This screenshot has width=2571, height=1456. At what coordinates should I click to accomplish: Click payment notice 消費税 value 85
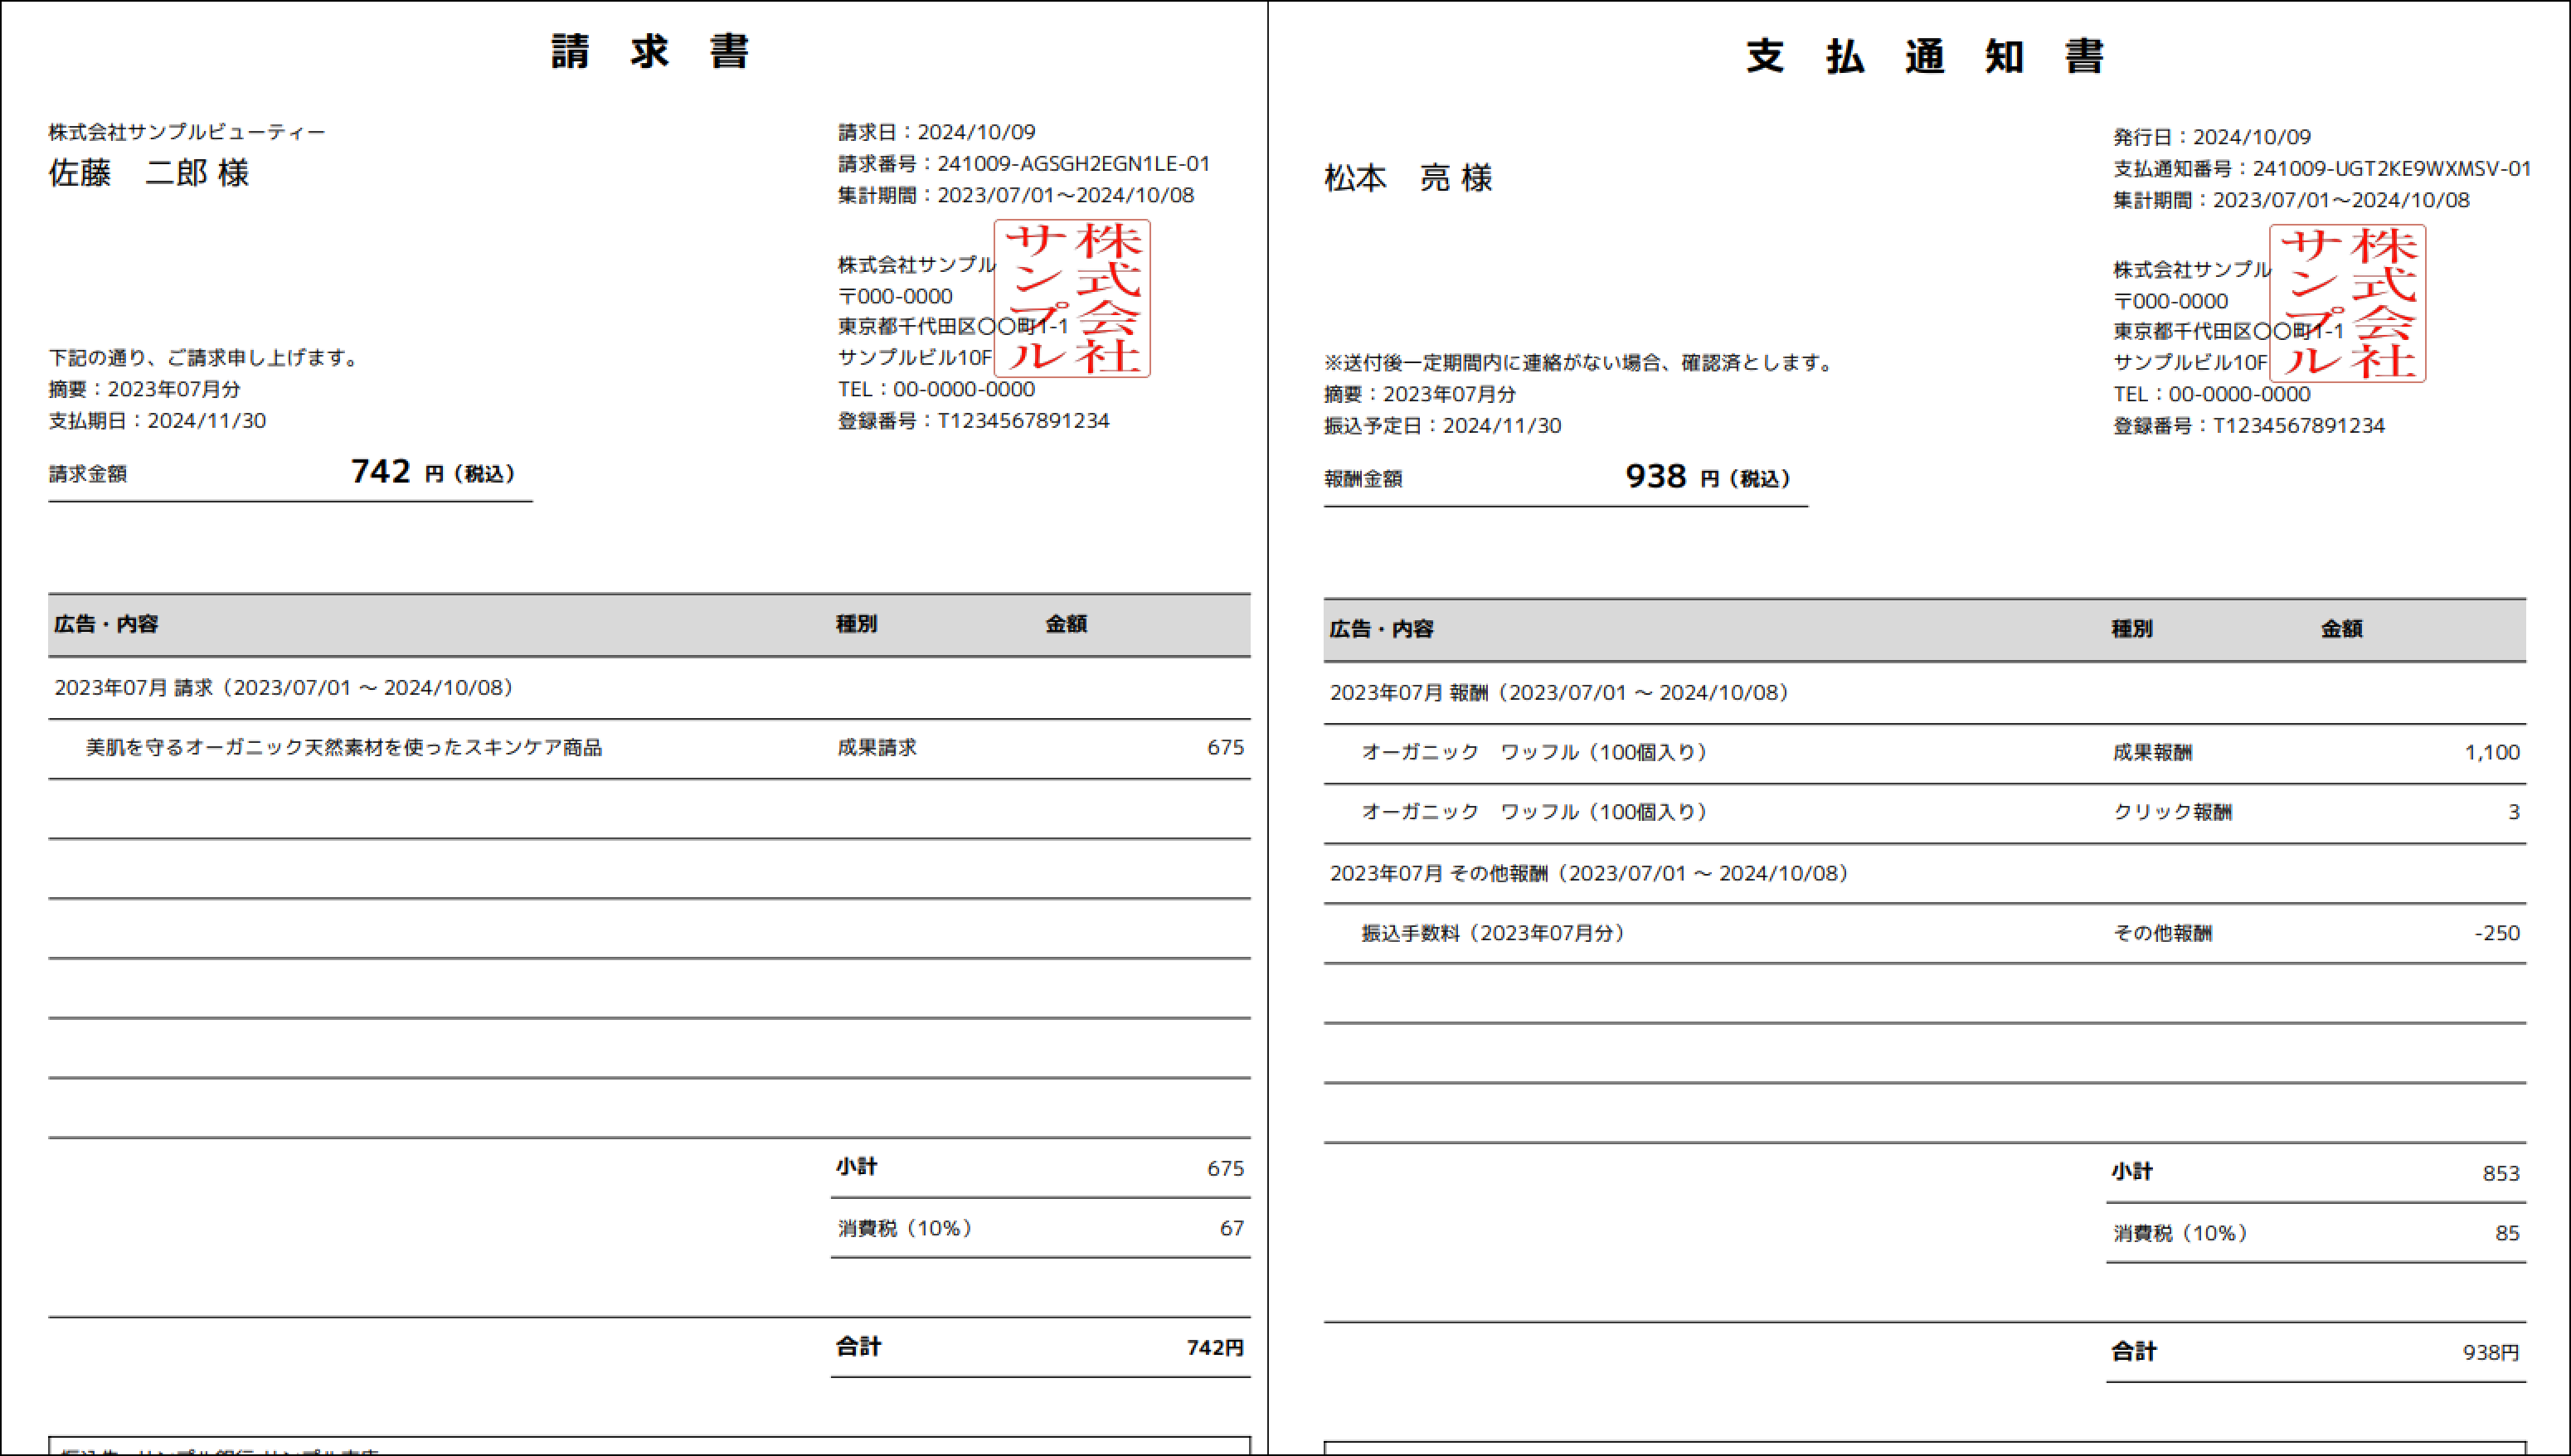[x=2507, y=1233]
